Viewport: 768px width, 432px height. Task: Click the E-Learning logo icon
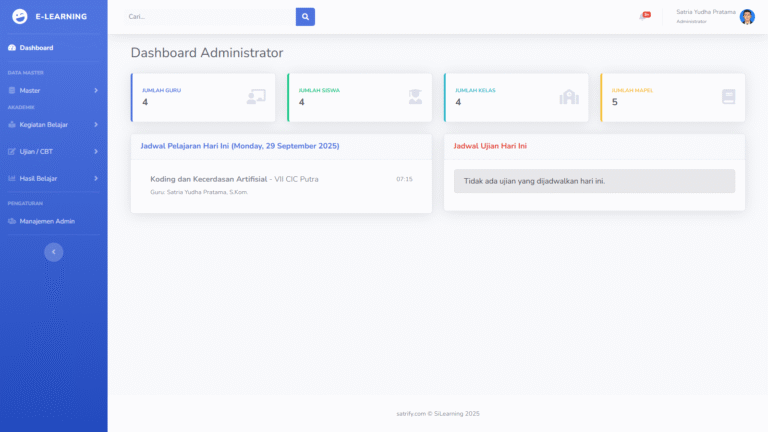tap(20, 16)
